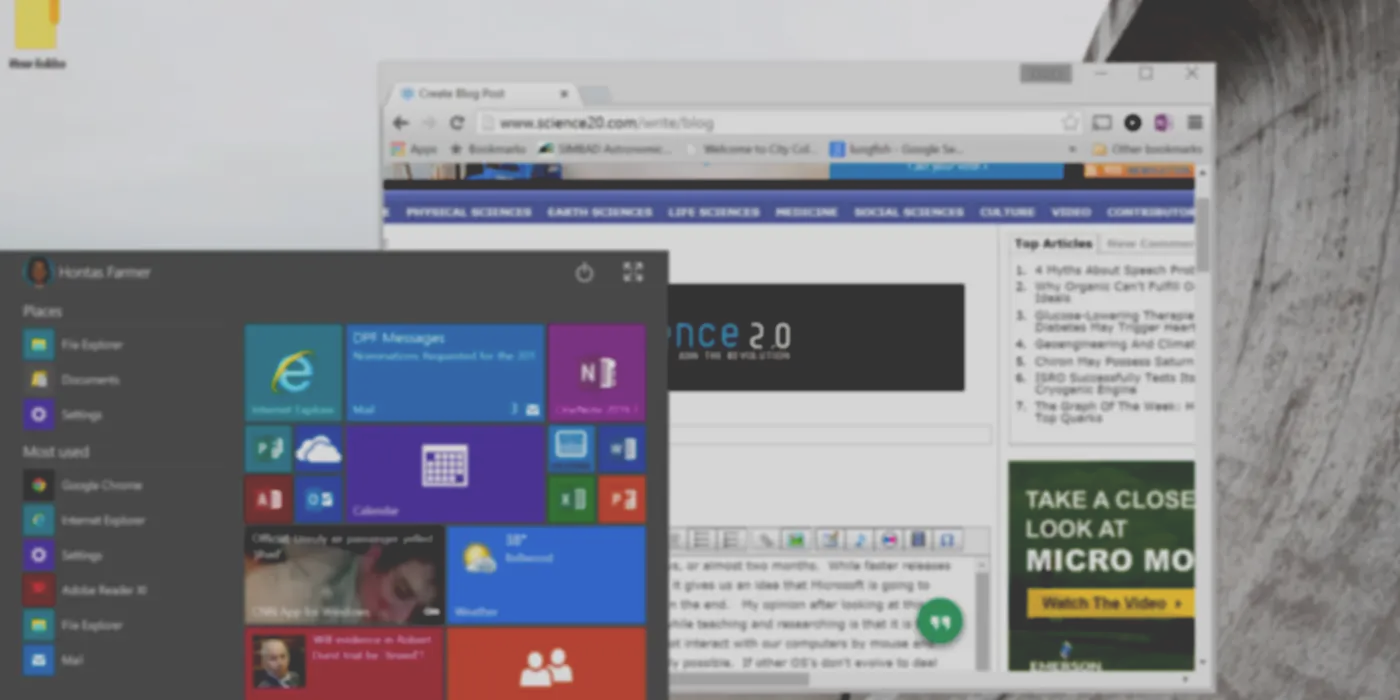The image size is (1400, 700).
Task: Open the Calendar tile
Action: pos(445,474)
